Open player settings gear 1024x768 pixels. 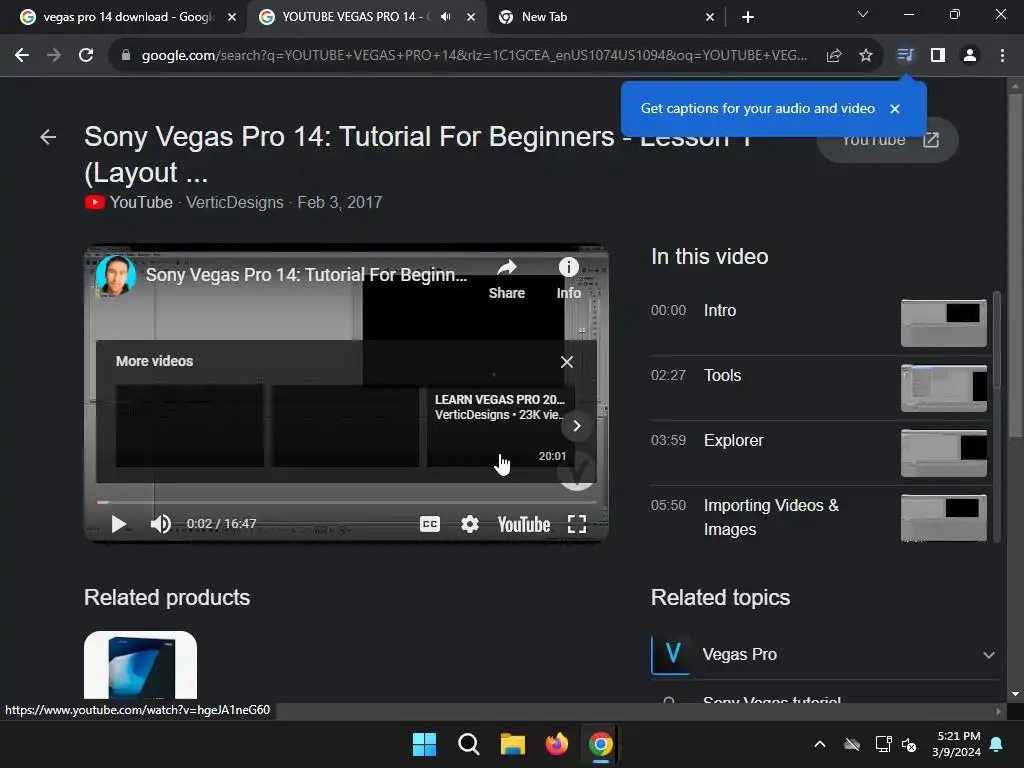[x=470, y=524]
